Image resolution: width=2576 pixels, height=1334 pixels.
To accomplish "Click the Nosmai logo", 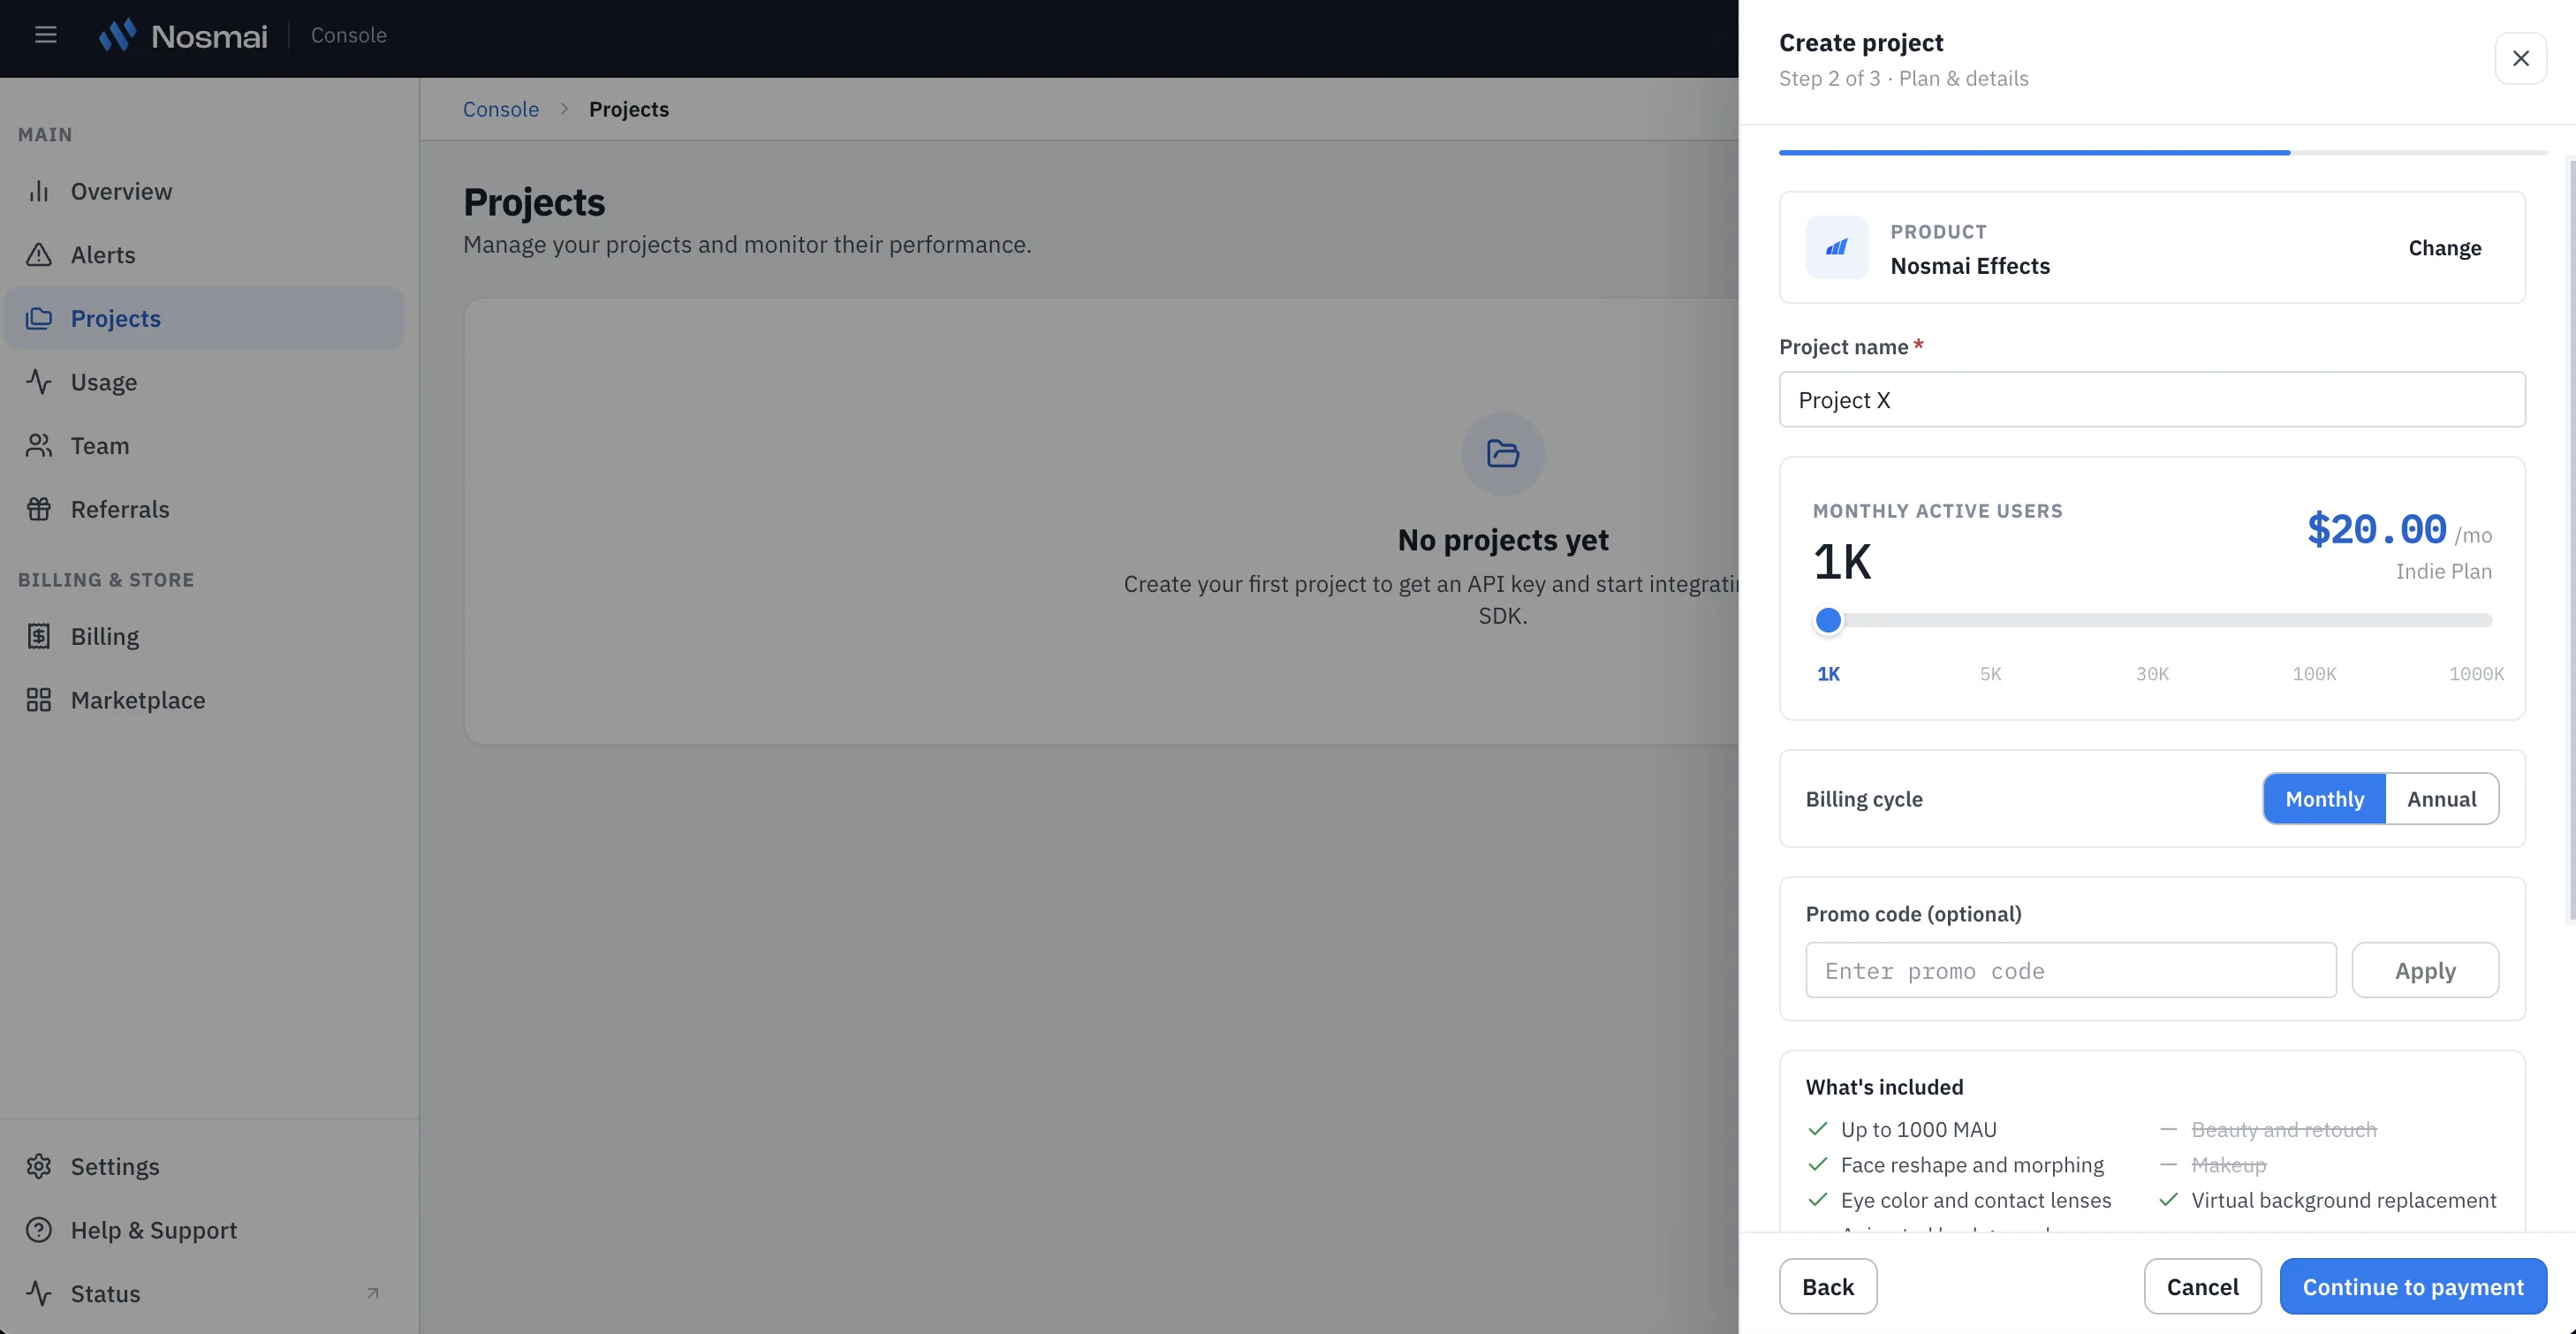I will click(183, 36).
